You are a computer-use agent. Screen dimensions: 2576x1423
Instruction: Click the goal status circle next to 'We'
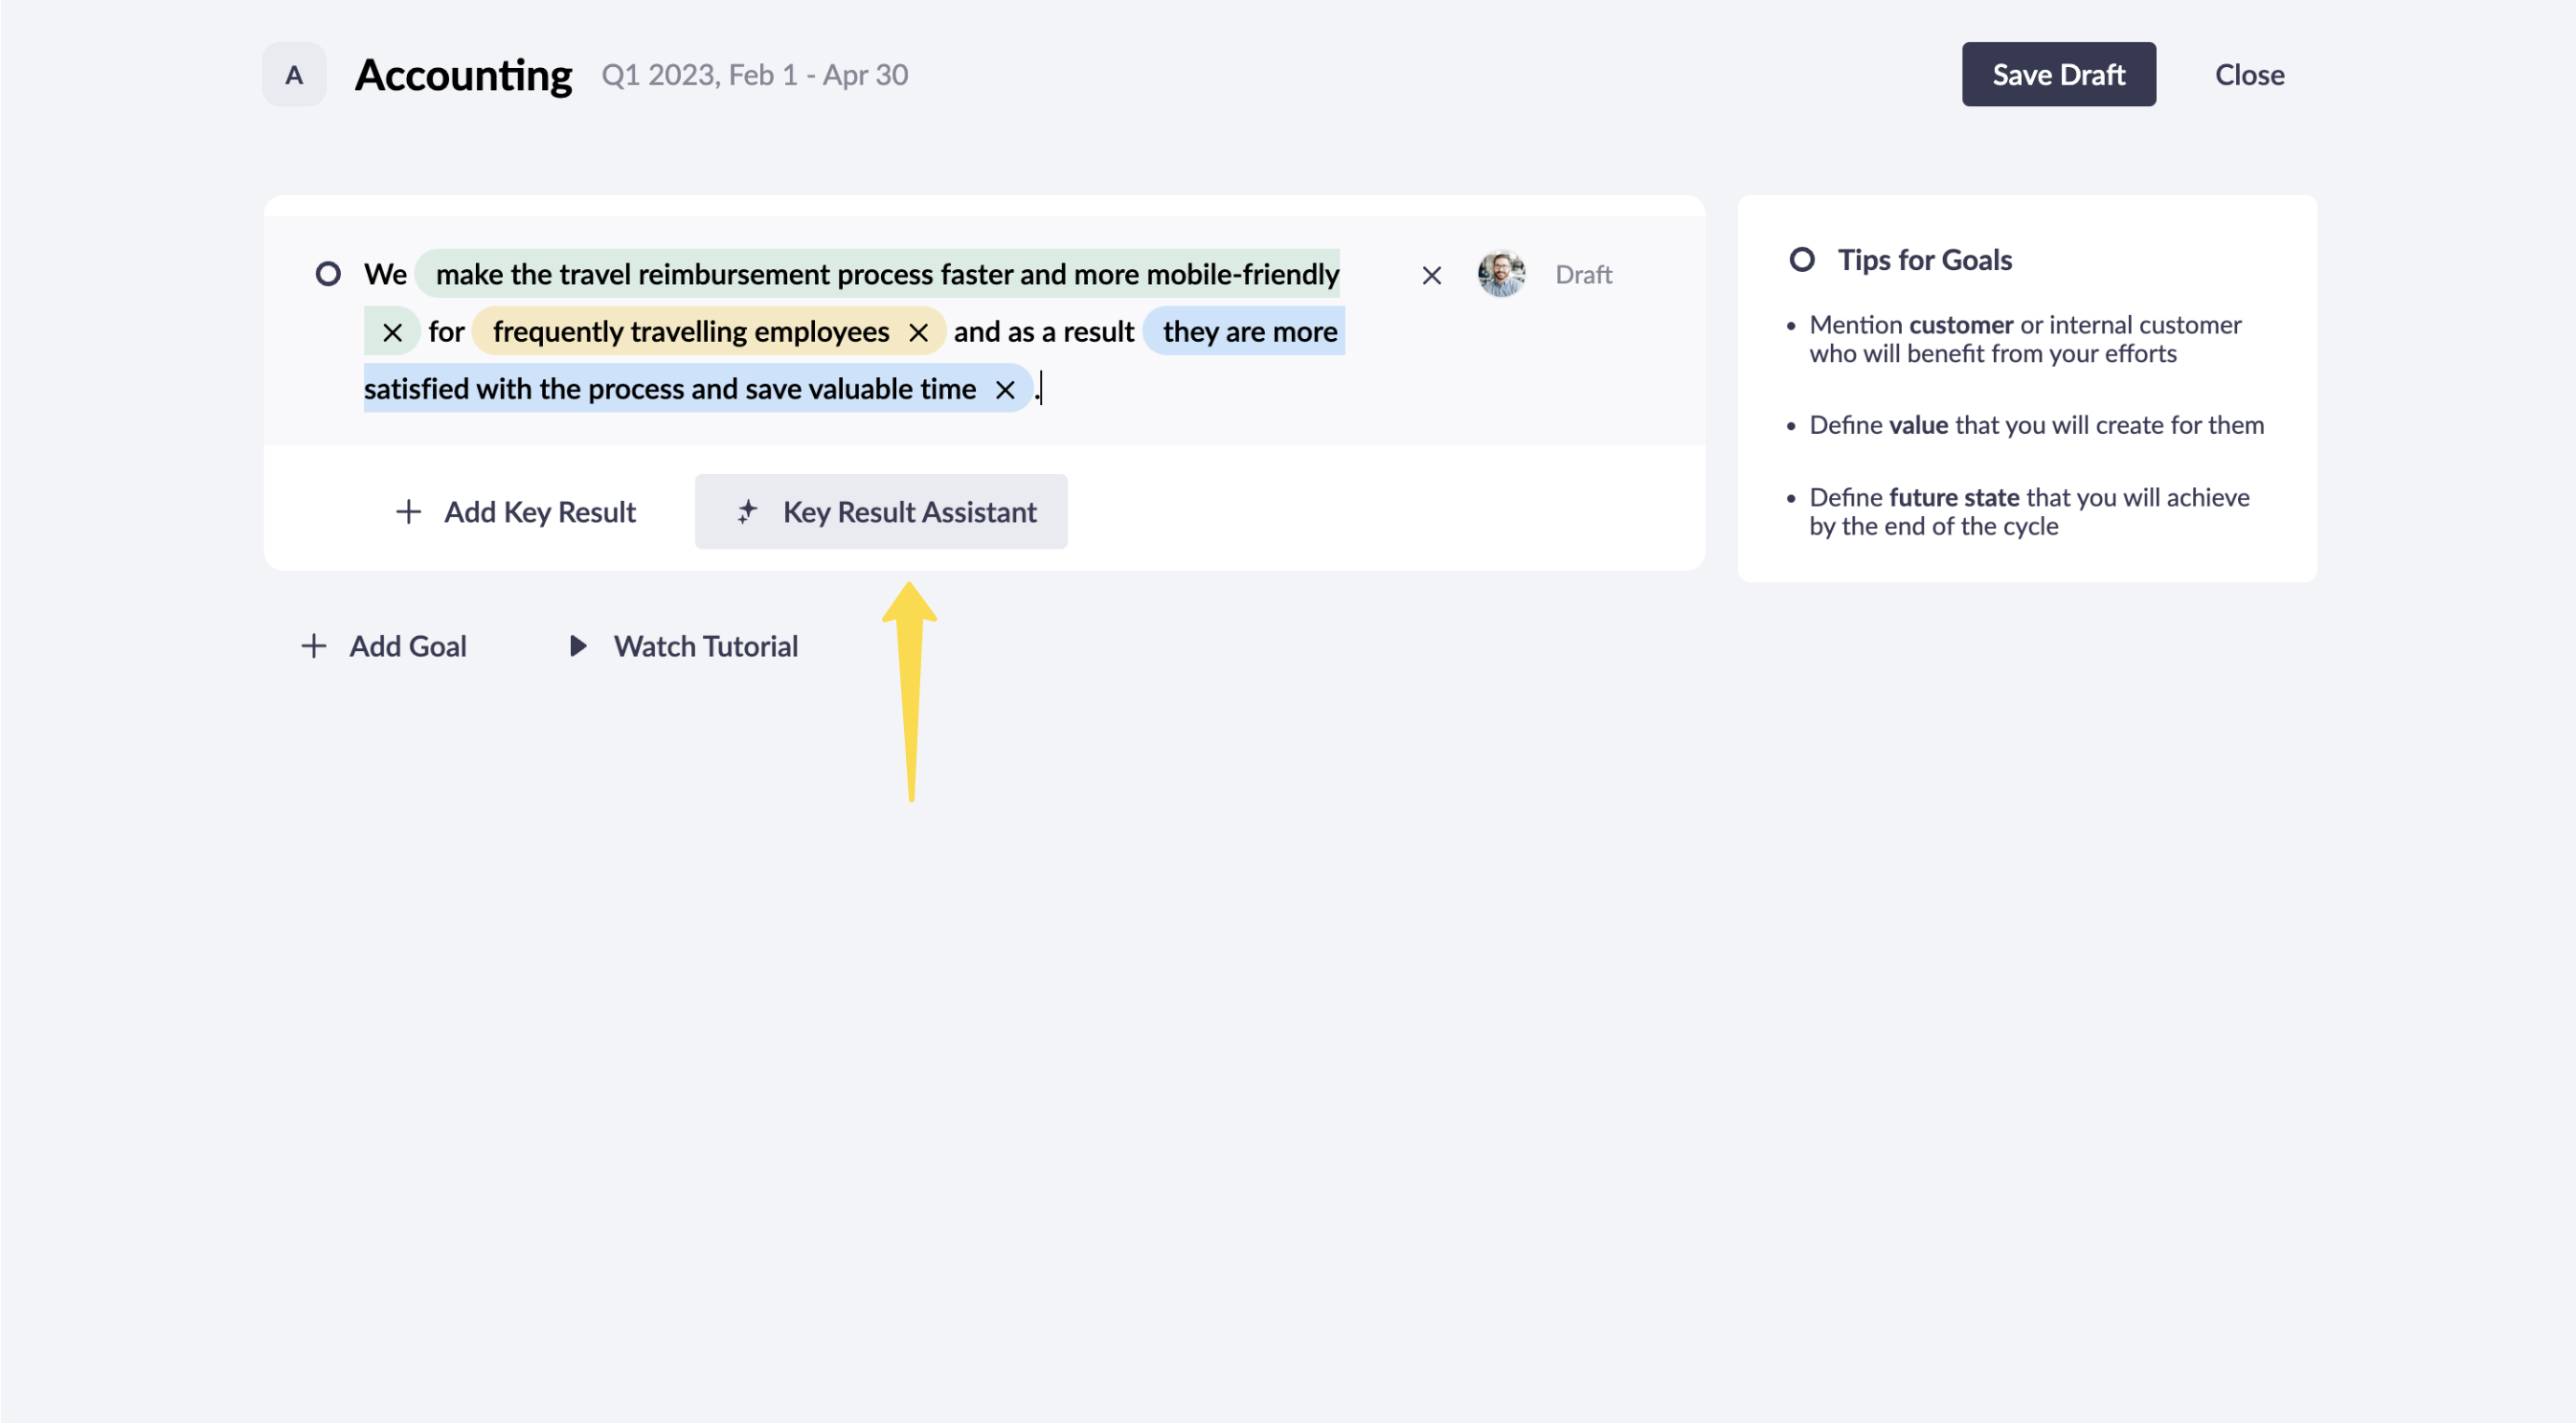(328, 274)
